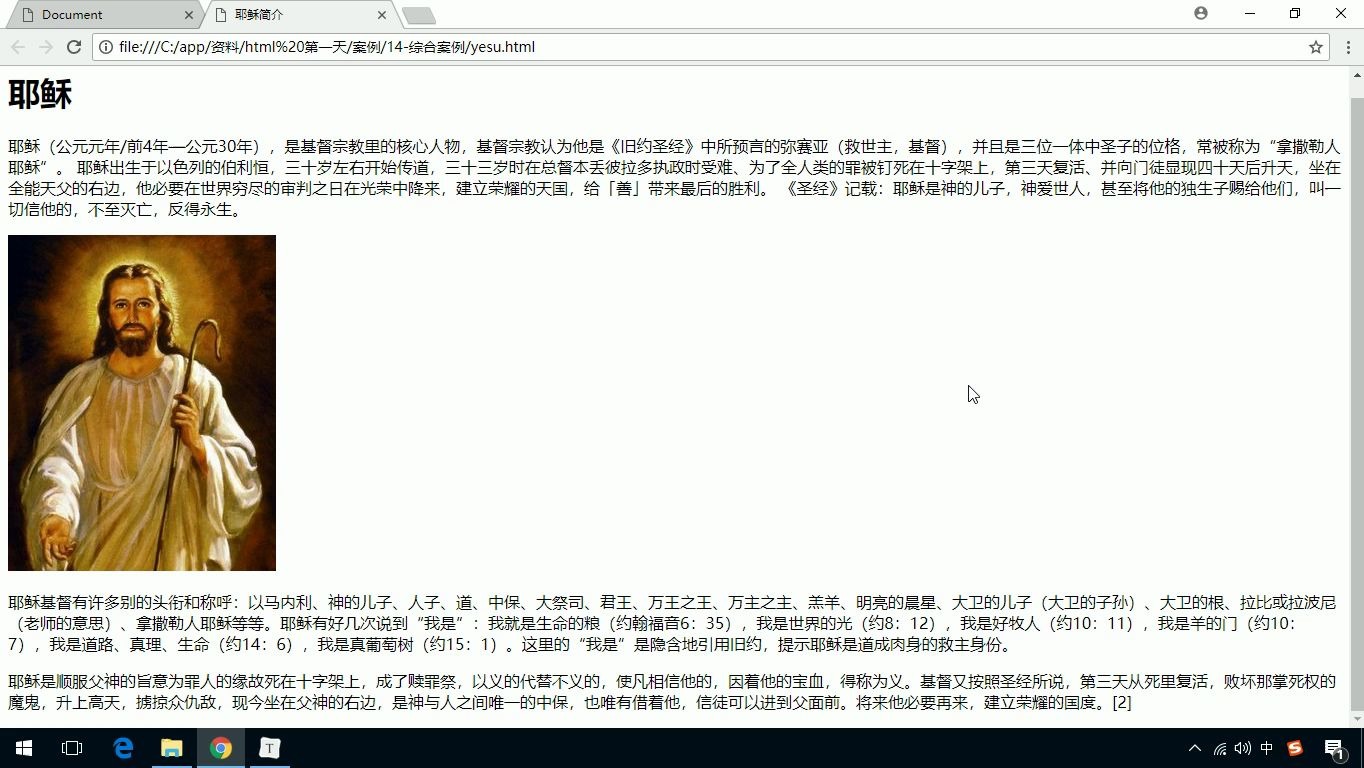Click the back navigation button

pyautogui.click(x=17, y=46)
